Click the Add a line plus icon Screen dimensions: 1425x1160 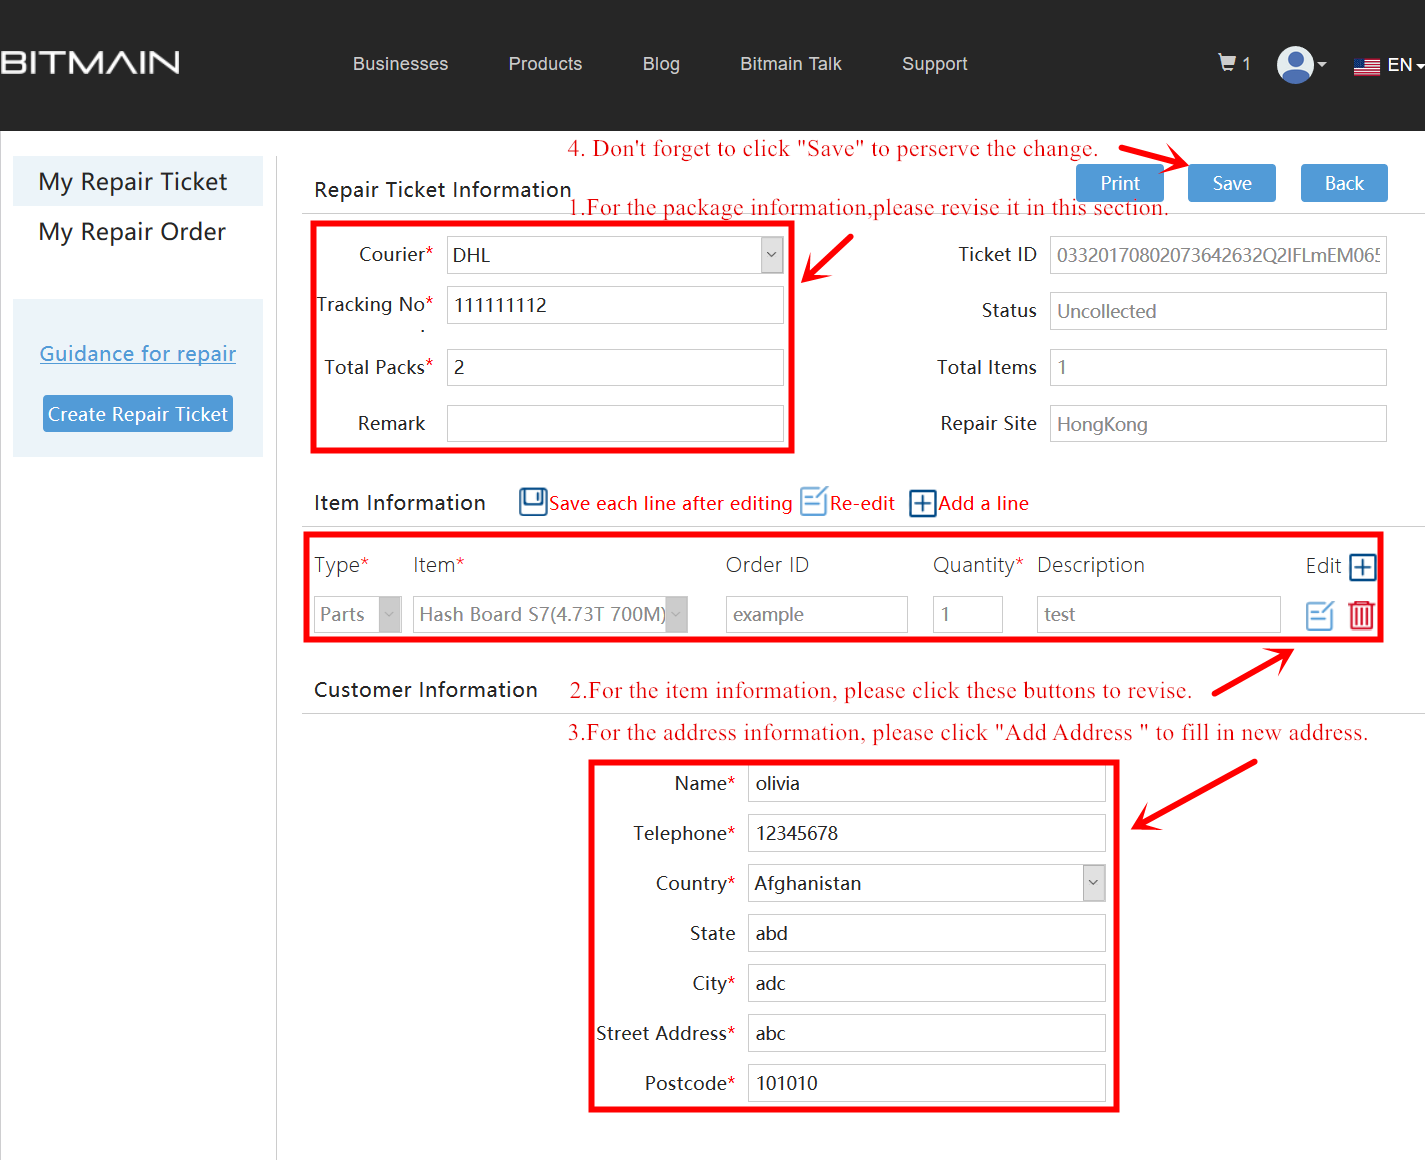coord(921,504)
